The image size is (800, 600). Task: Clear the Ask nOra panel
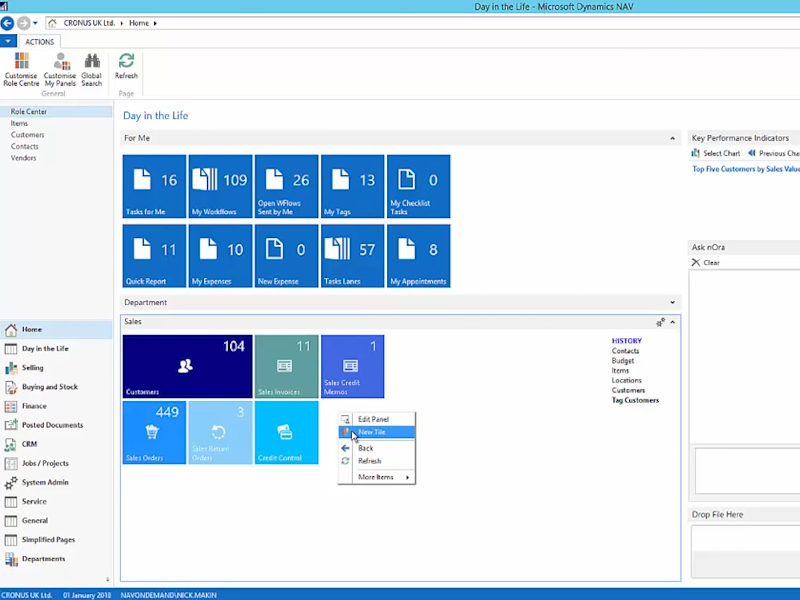tap(706, 263)
